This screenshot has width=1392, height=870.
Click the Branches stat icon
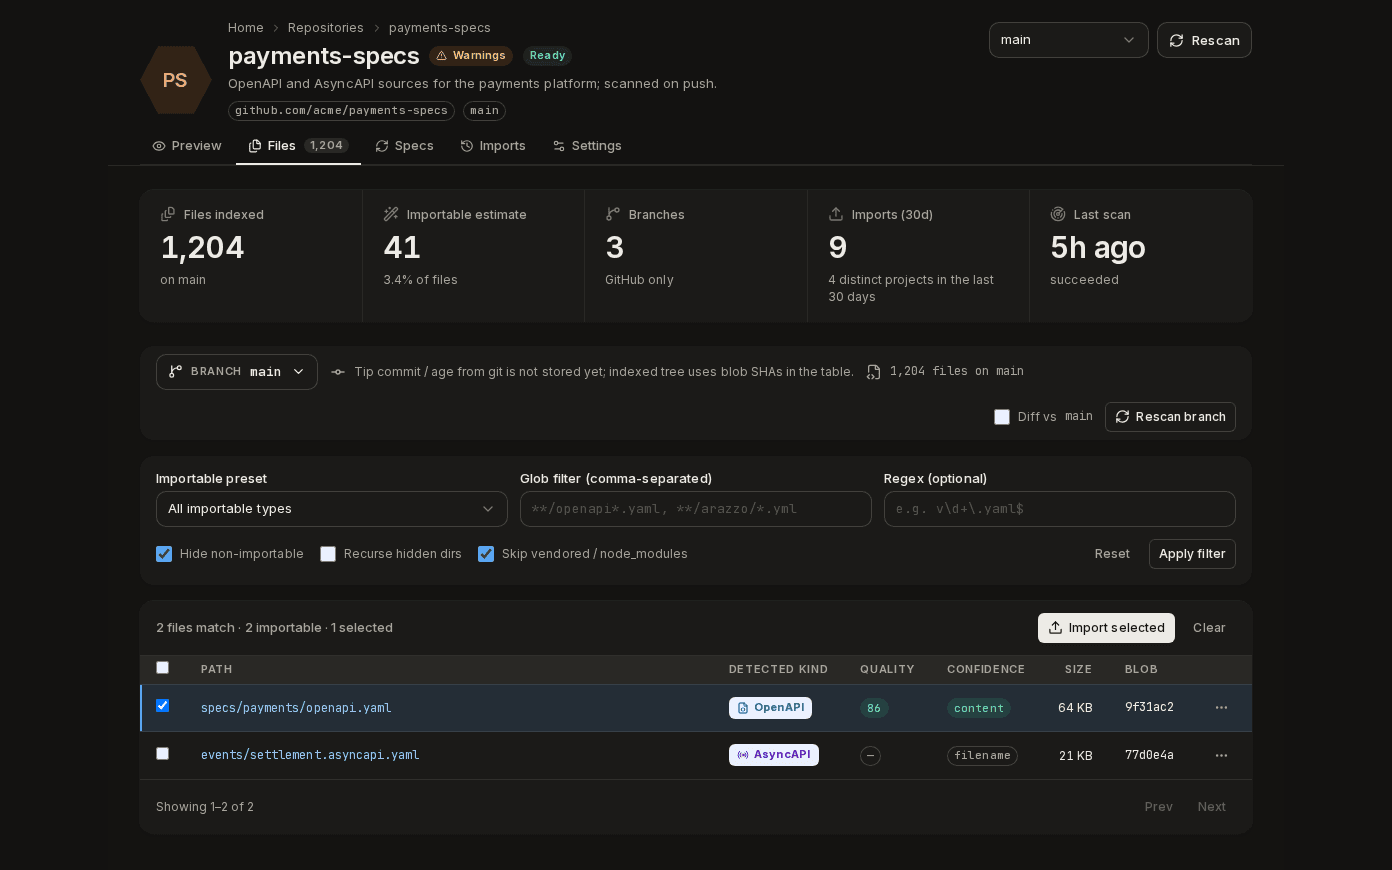pos(613,214)
